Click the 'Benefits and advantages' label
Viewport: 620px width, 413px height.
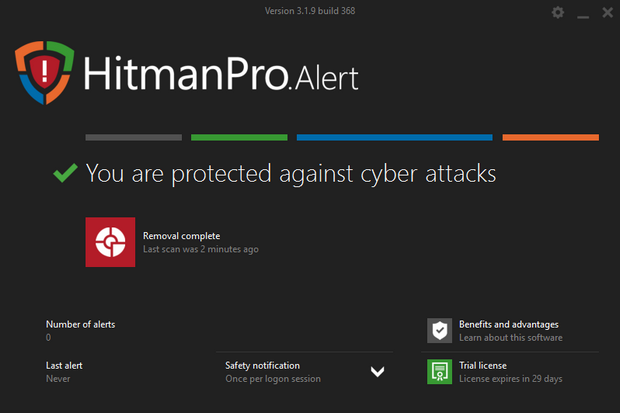[508, 324]
